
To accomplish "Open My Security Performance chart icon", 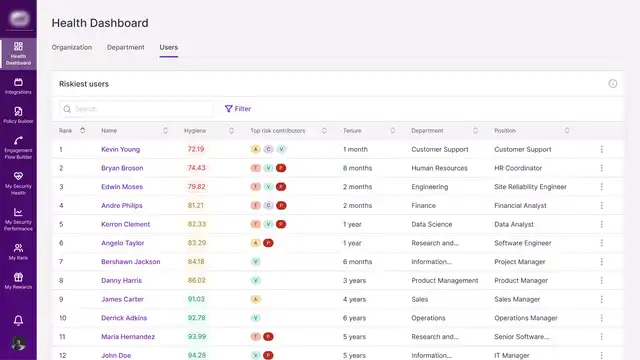I will (18, 212).
